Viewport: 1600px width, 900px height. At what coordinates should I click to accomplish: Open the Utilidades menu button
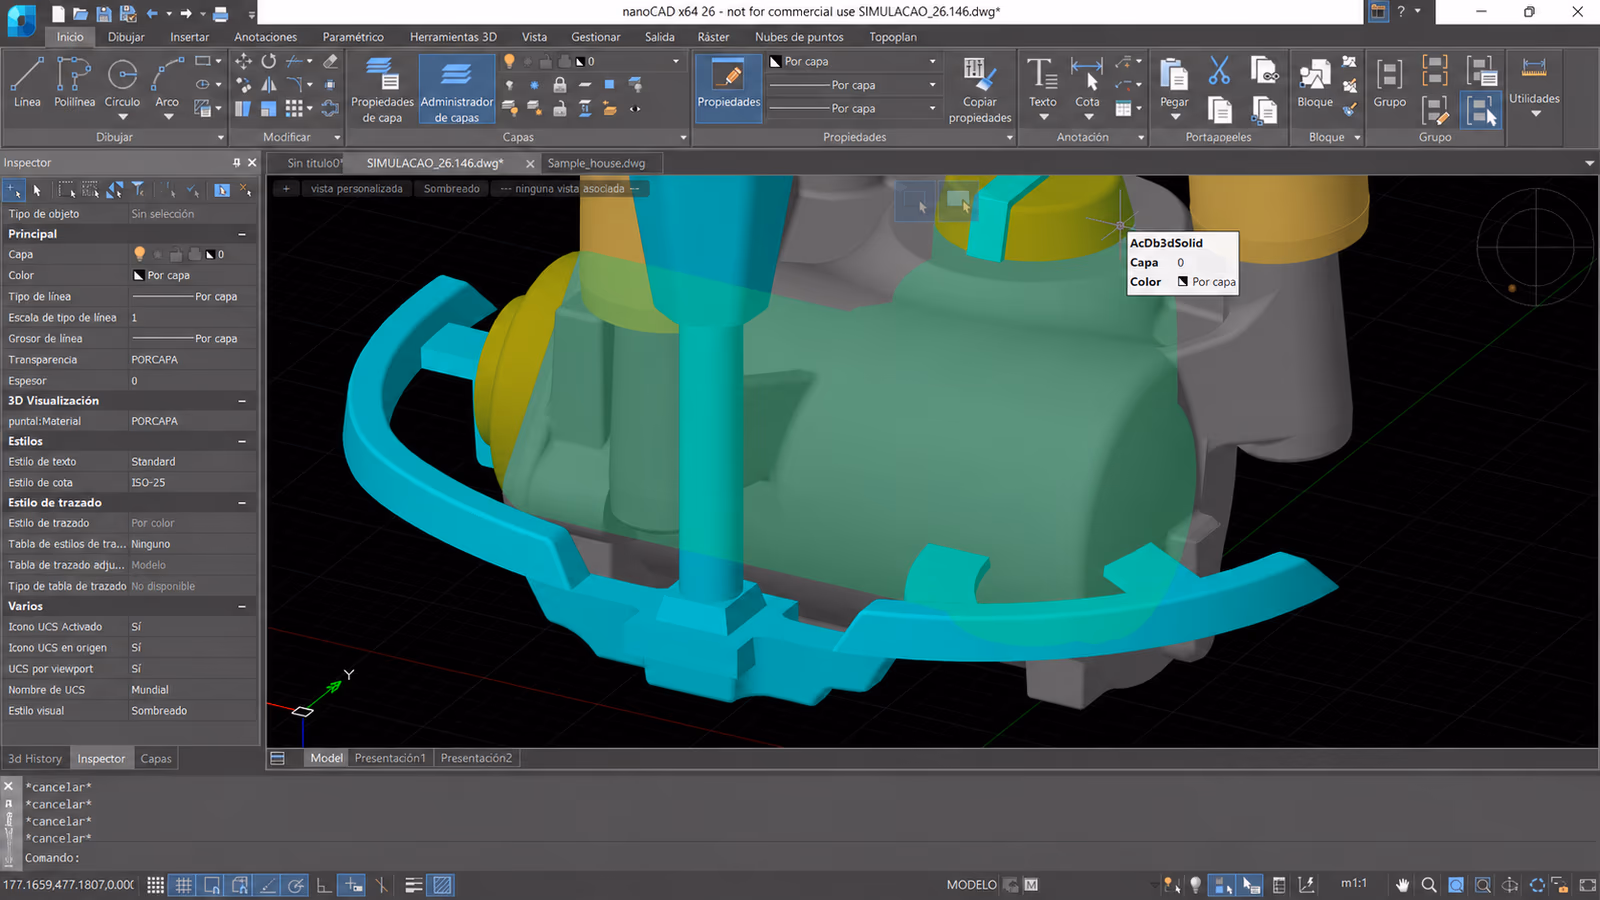click(1534, 87)
